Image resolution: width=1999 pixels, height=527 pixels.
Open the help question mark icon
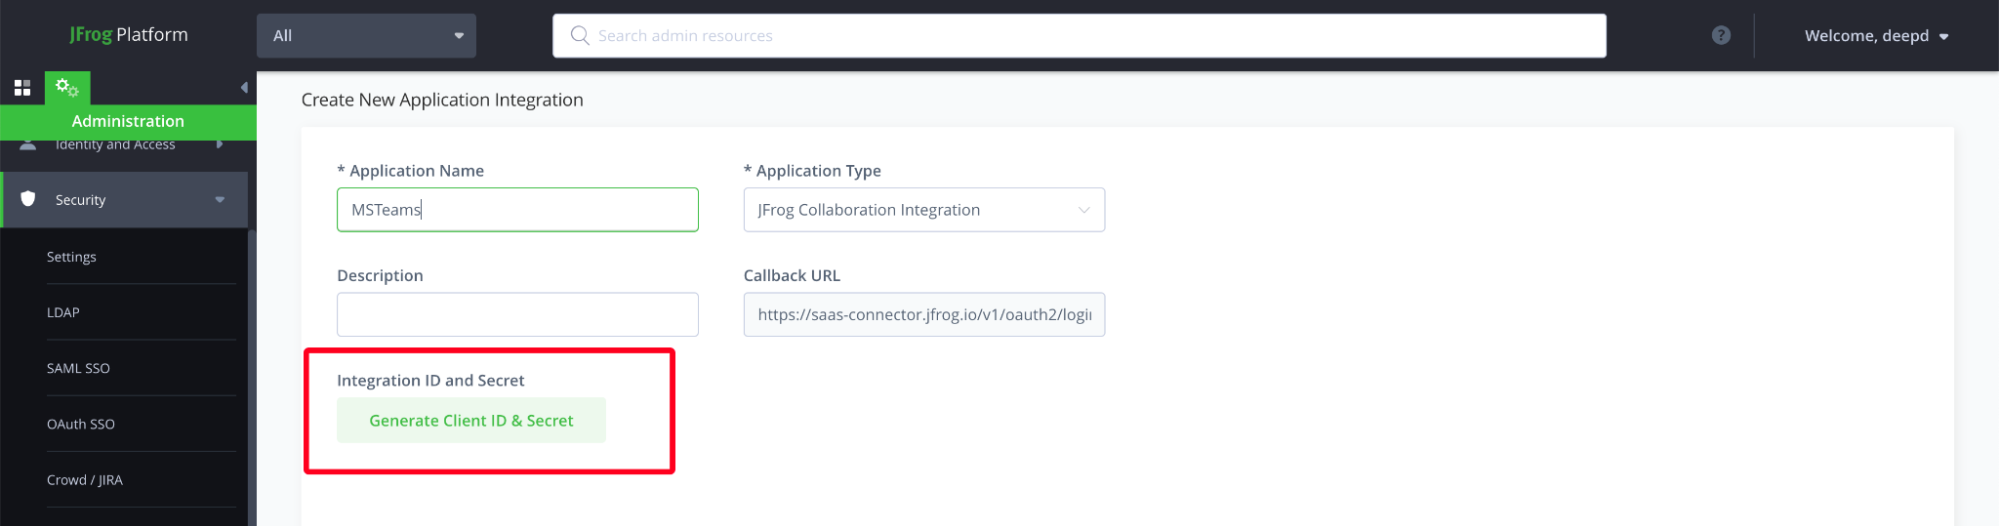click(1721, 35)
